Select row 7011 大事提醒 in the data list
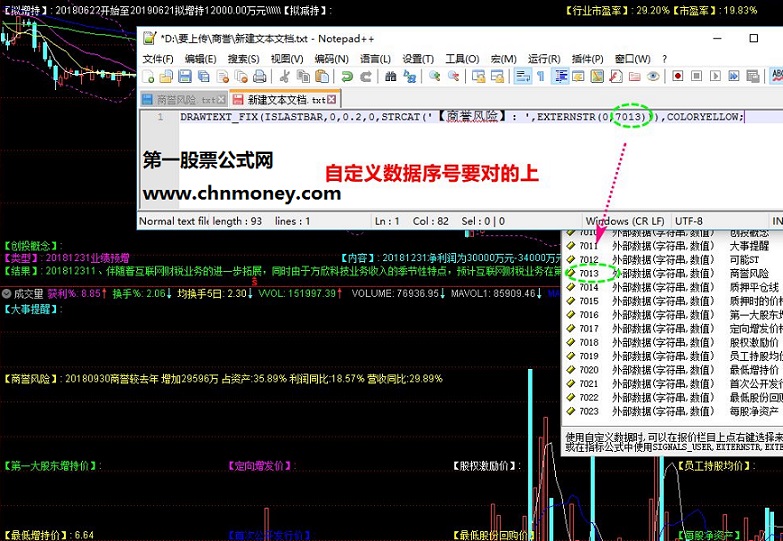783x541 pixels. pos(673,246)
